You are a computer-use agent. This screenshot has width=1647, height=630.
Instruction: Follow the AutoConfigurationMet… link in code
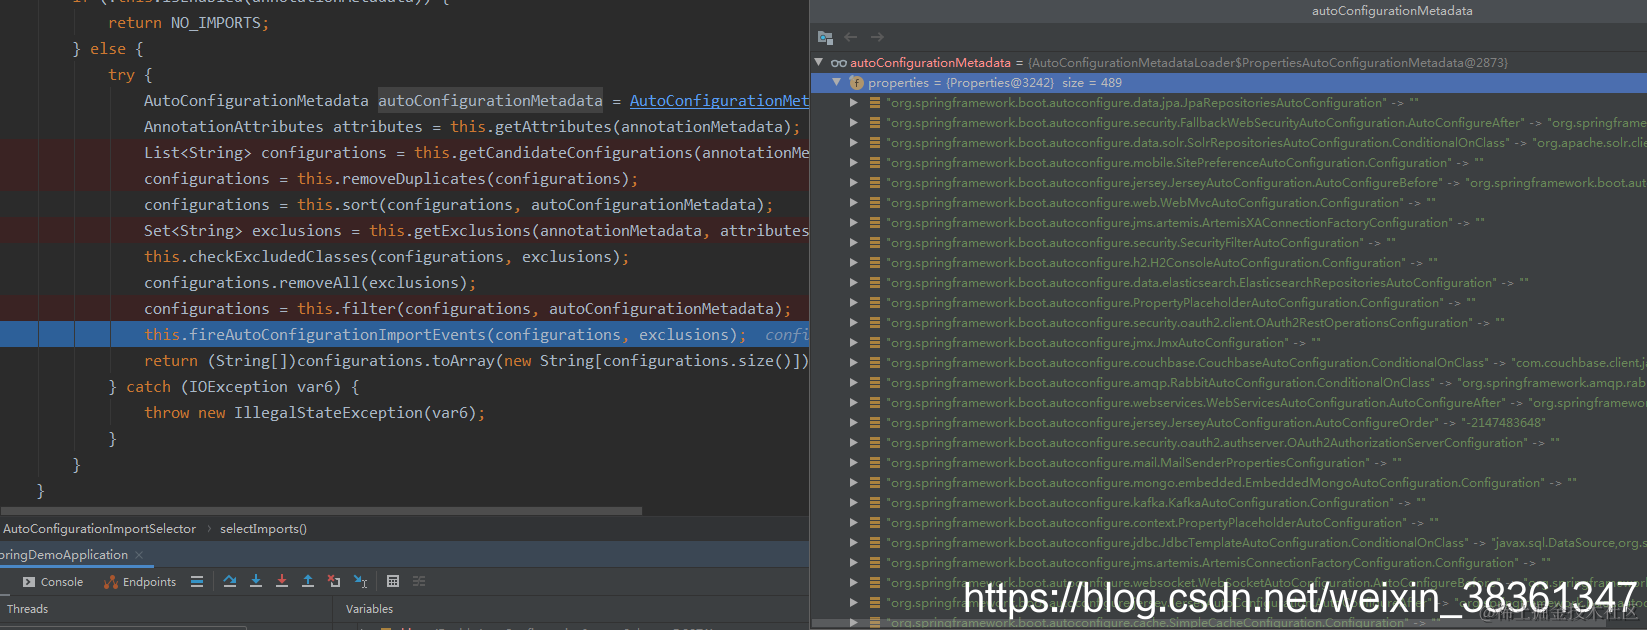[719, 101]
